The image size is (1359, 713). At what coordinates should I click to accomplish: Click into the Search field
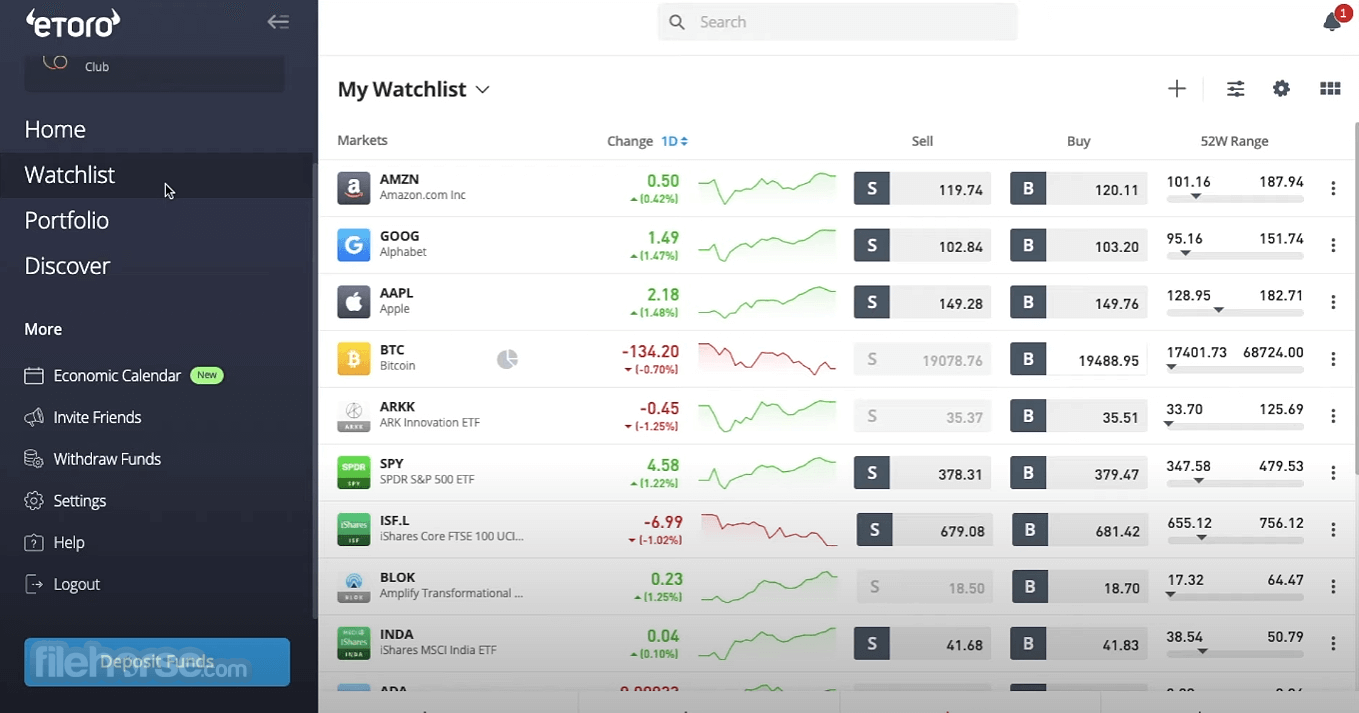[837, 22]
